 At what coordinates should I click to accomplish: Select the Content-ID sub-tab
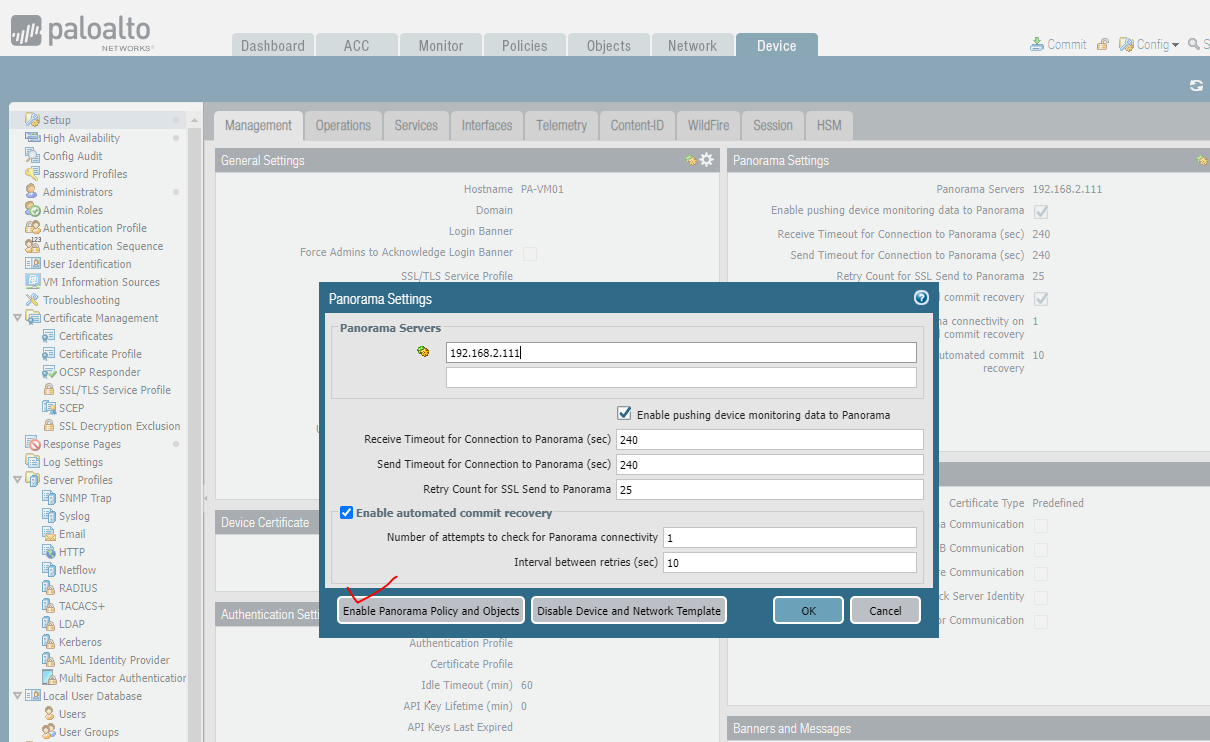(637, 126)
